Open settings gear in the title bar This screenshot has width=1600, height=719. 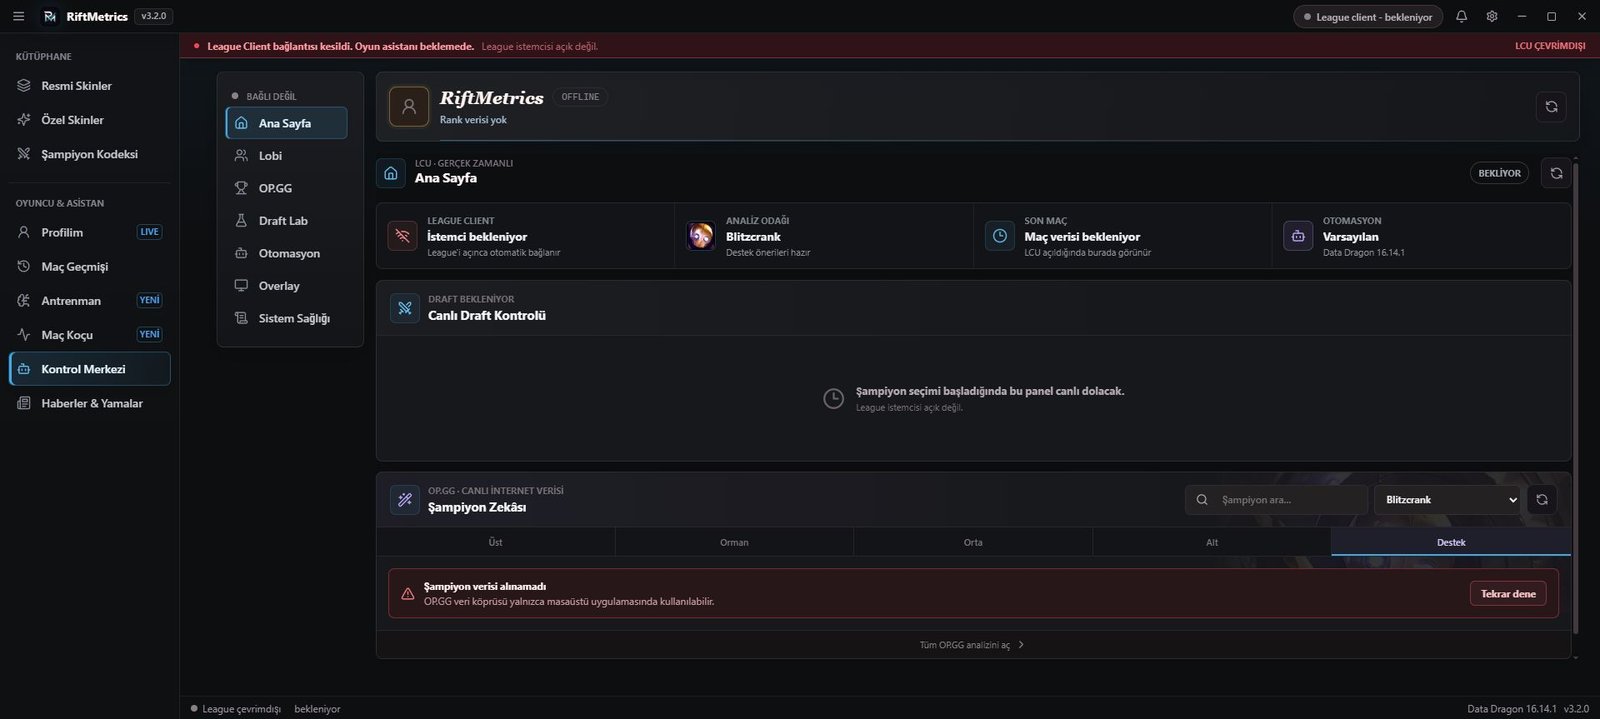1492,16
